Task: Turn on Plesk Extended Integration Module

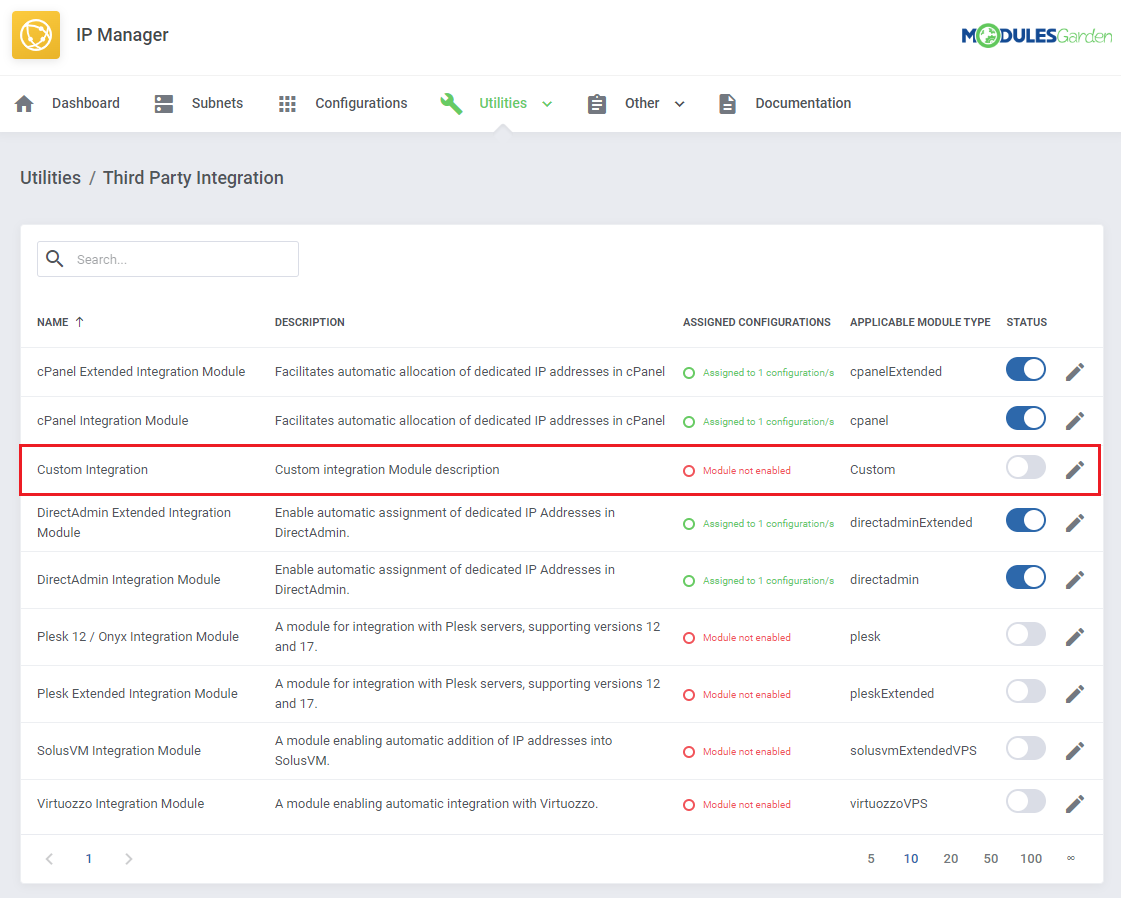Action: [x=1025, y=691]
